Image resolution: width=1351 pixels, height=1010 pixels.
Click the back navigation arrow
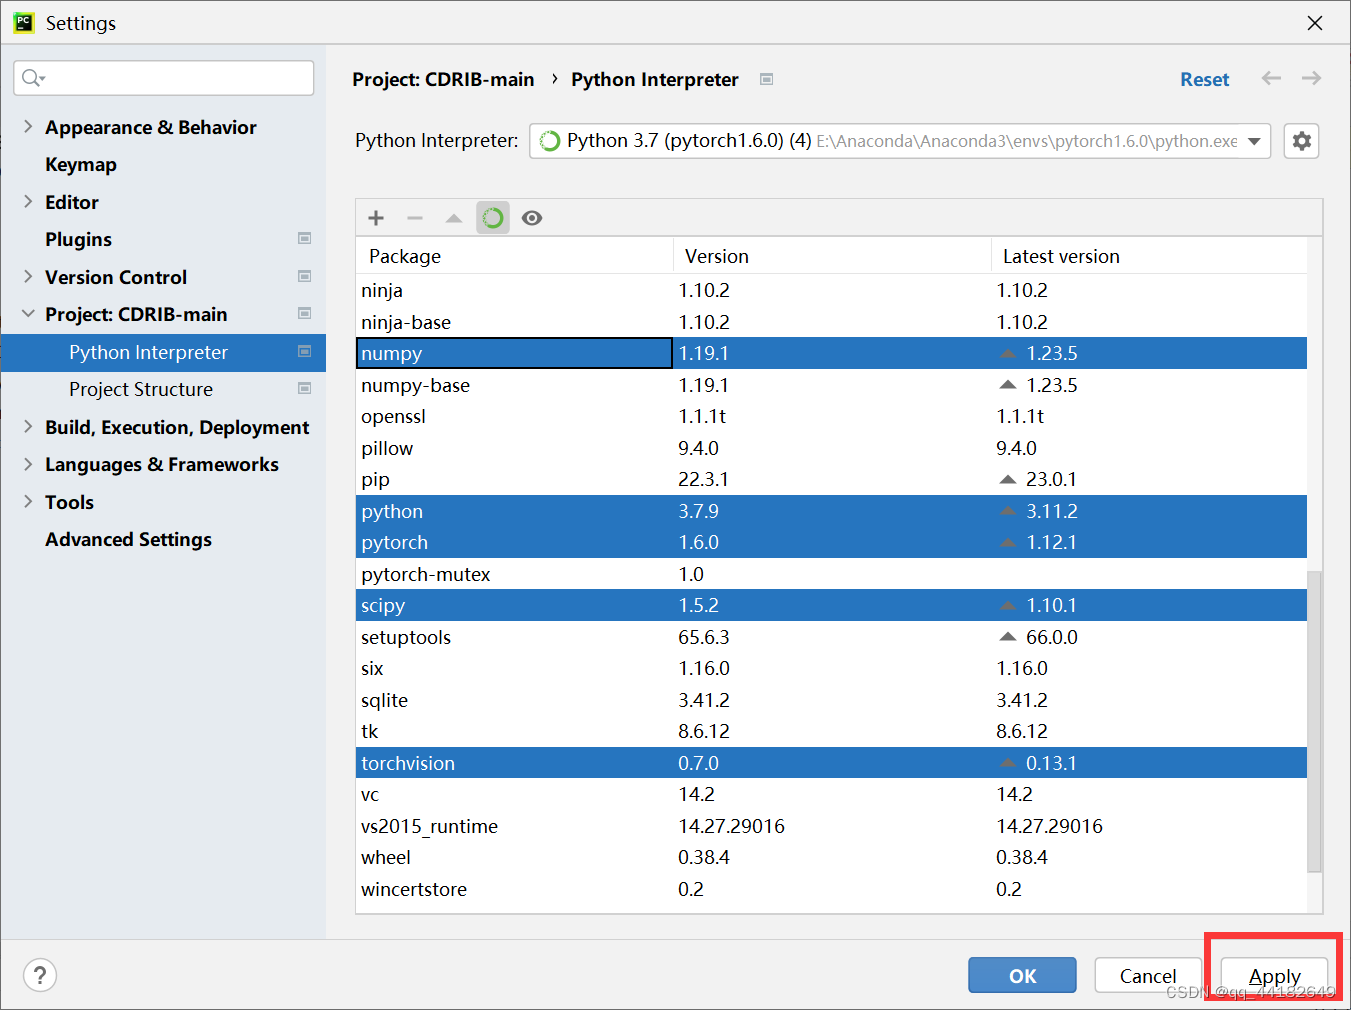(x=1270, y=78)
